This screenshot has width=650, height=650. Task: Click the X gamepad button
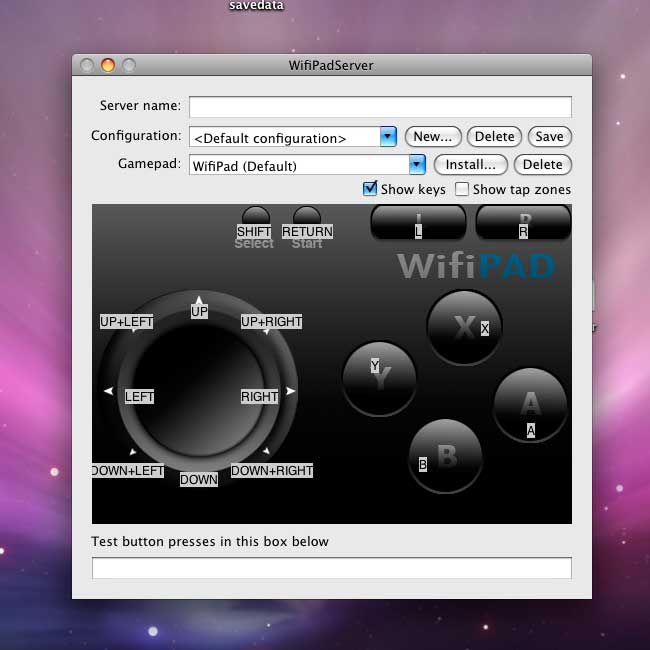[464, 327]
